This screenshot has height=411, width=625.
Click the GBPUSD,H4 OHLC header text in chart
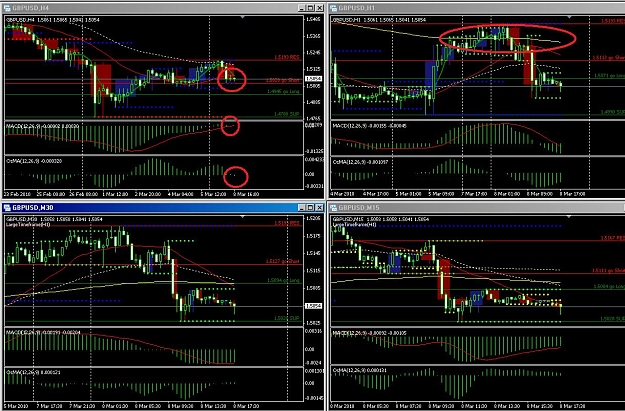[x=53, y=20]
